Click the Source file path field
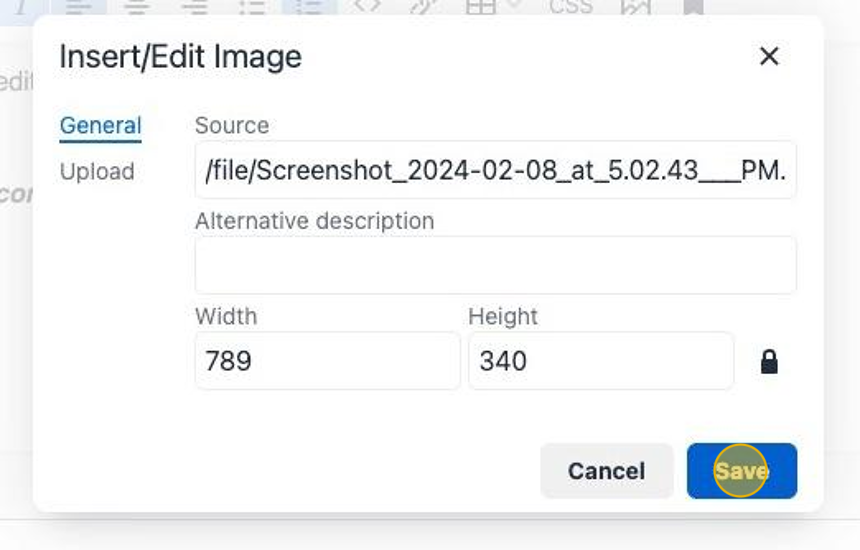 tap(495, 170)
